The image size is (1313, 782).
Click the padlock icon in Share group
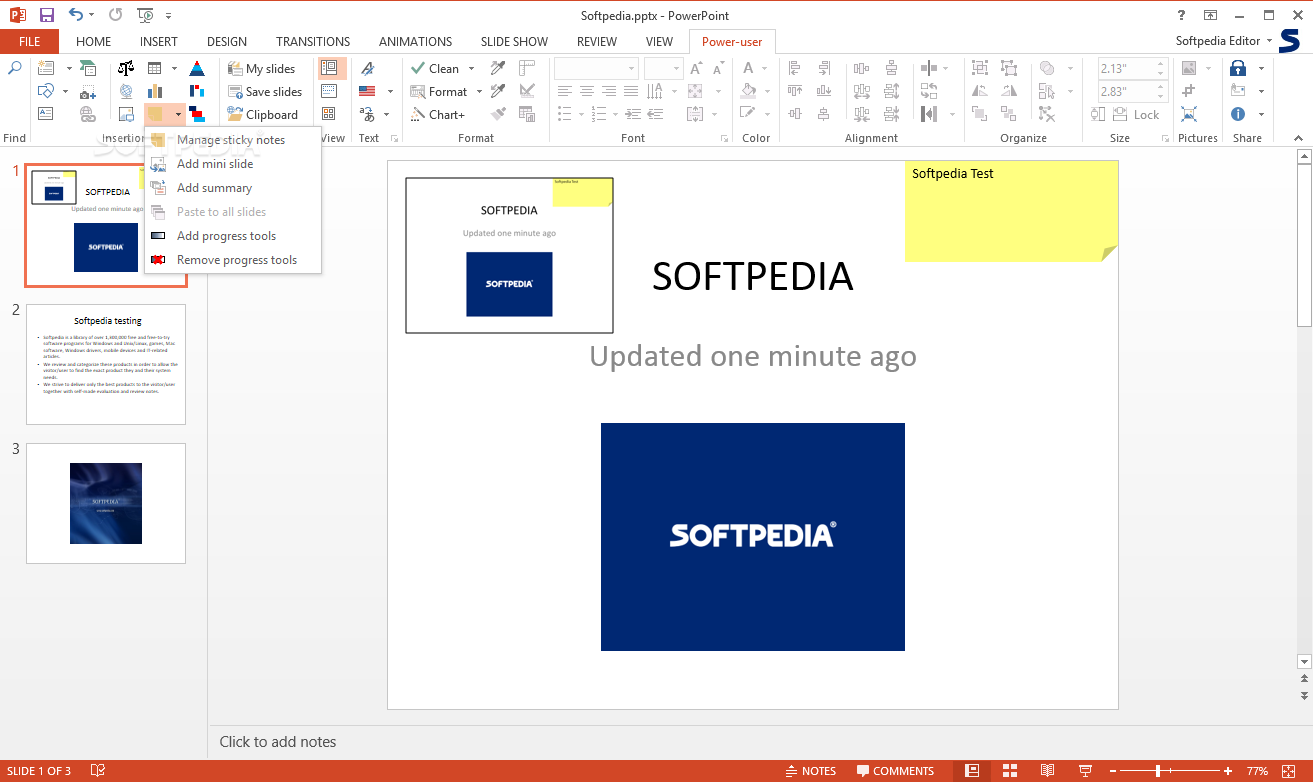[1238, 68]
